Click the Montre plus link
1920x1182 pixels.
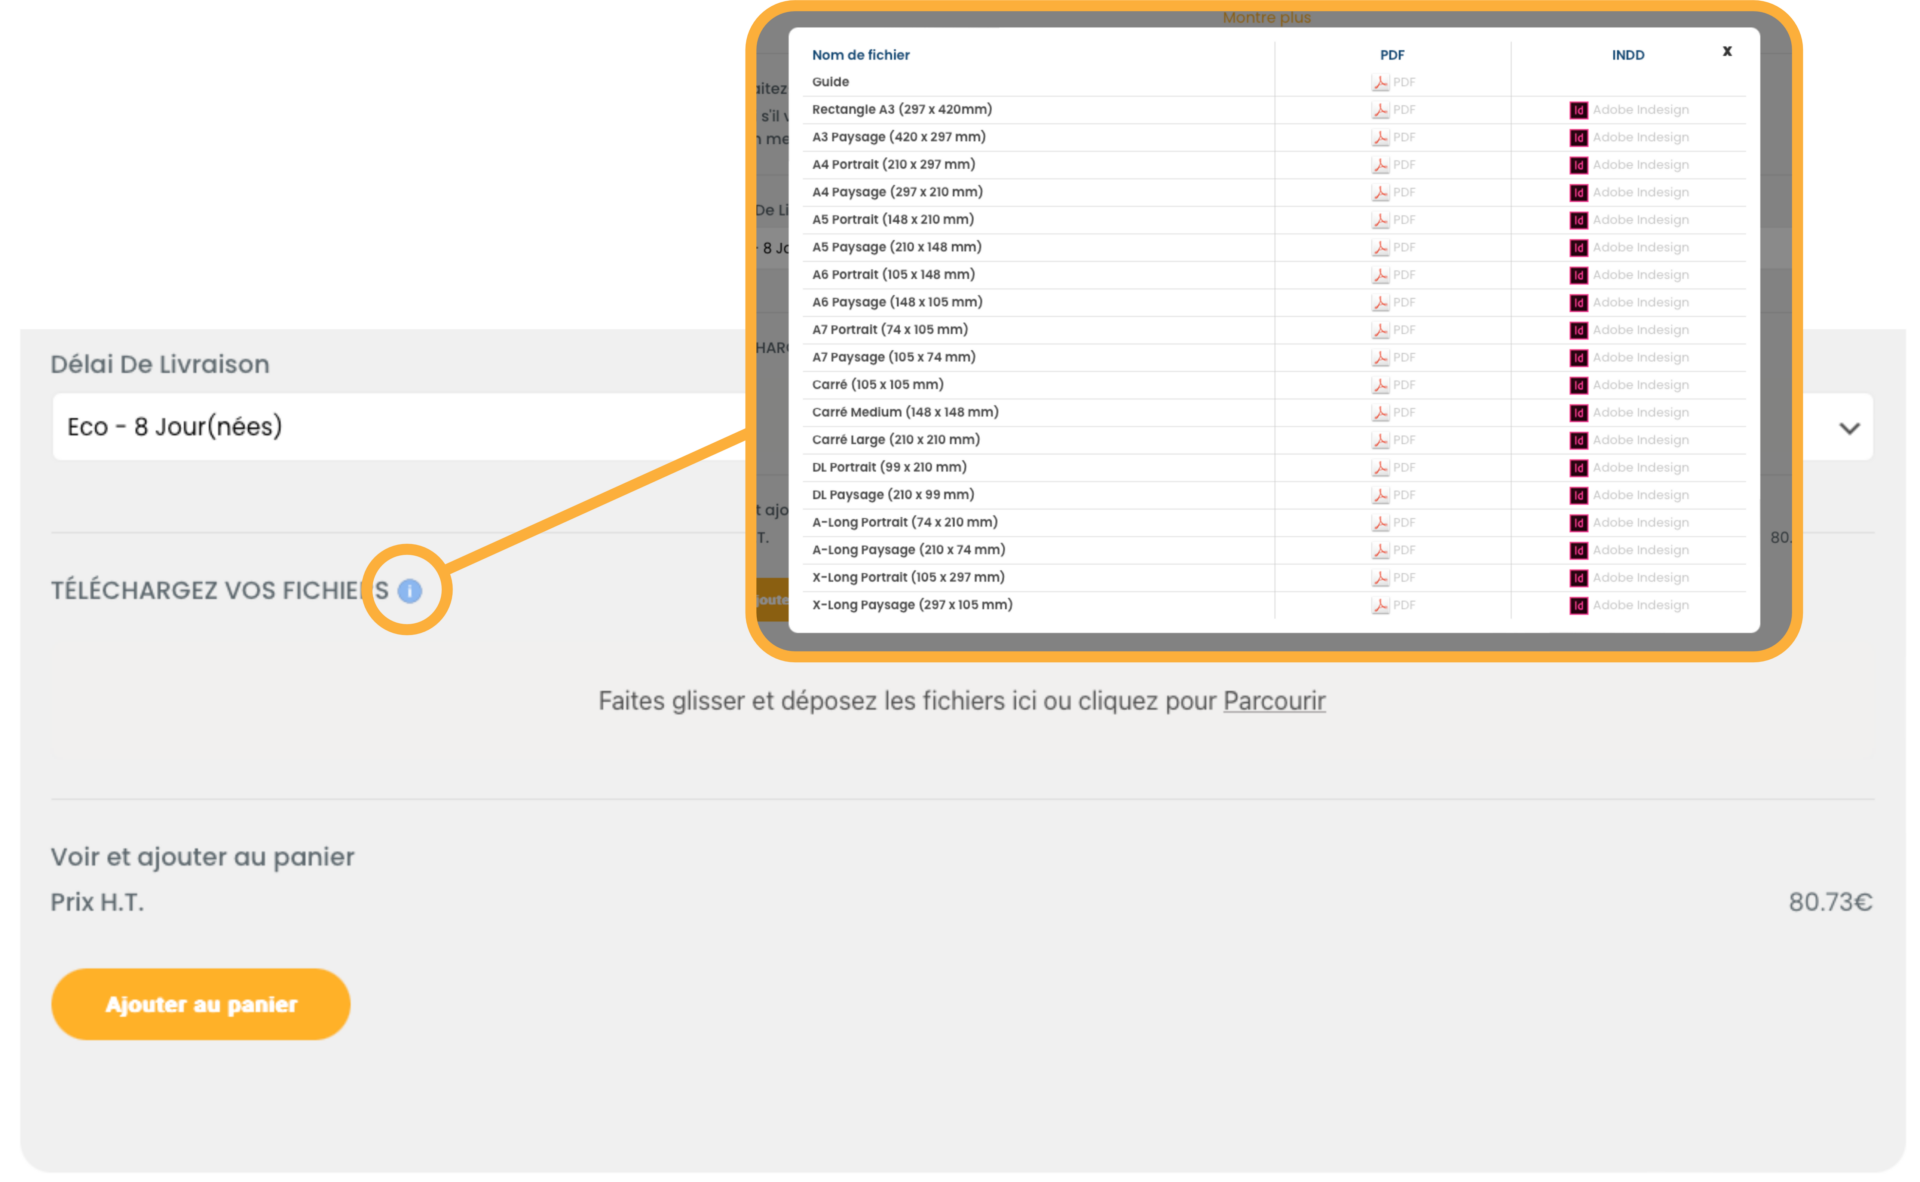(1266, 17)
